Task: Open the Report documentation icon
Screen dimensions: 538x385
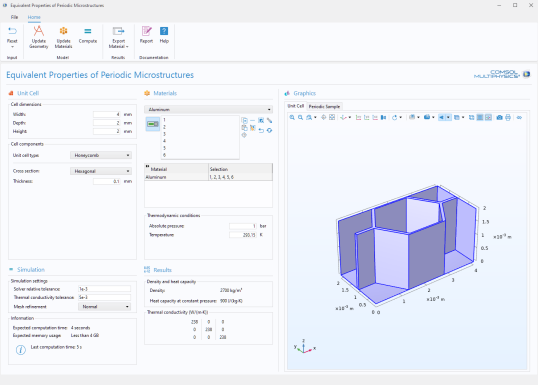Action: (146, 35)
